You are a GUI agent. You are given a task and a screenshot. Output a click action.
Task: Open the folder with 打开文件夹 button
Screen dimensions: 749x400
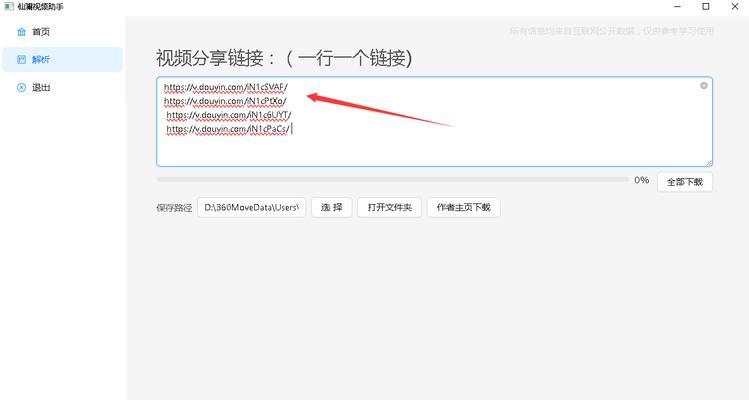pos(389,207)
